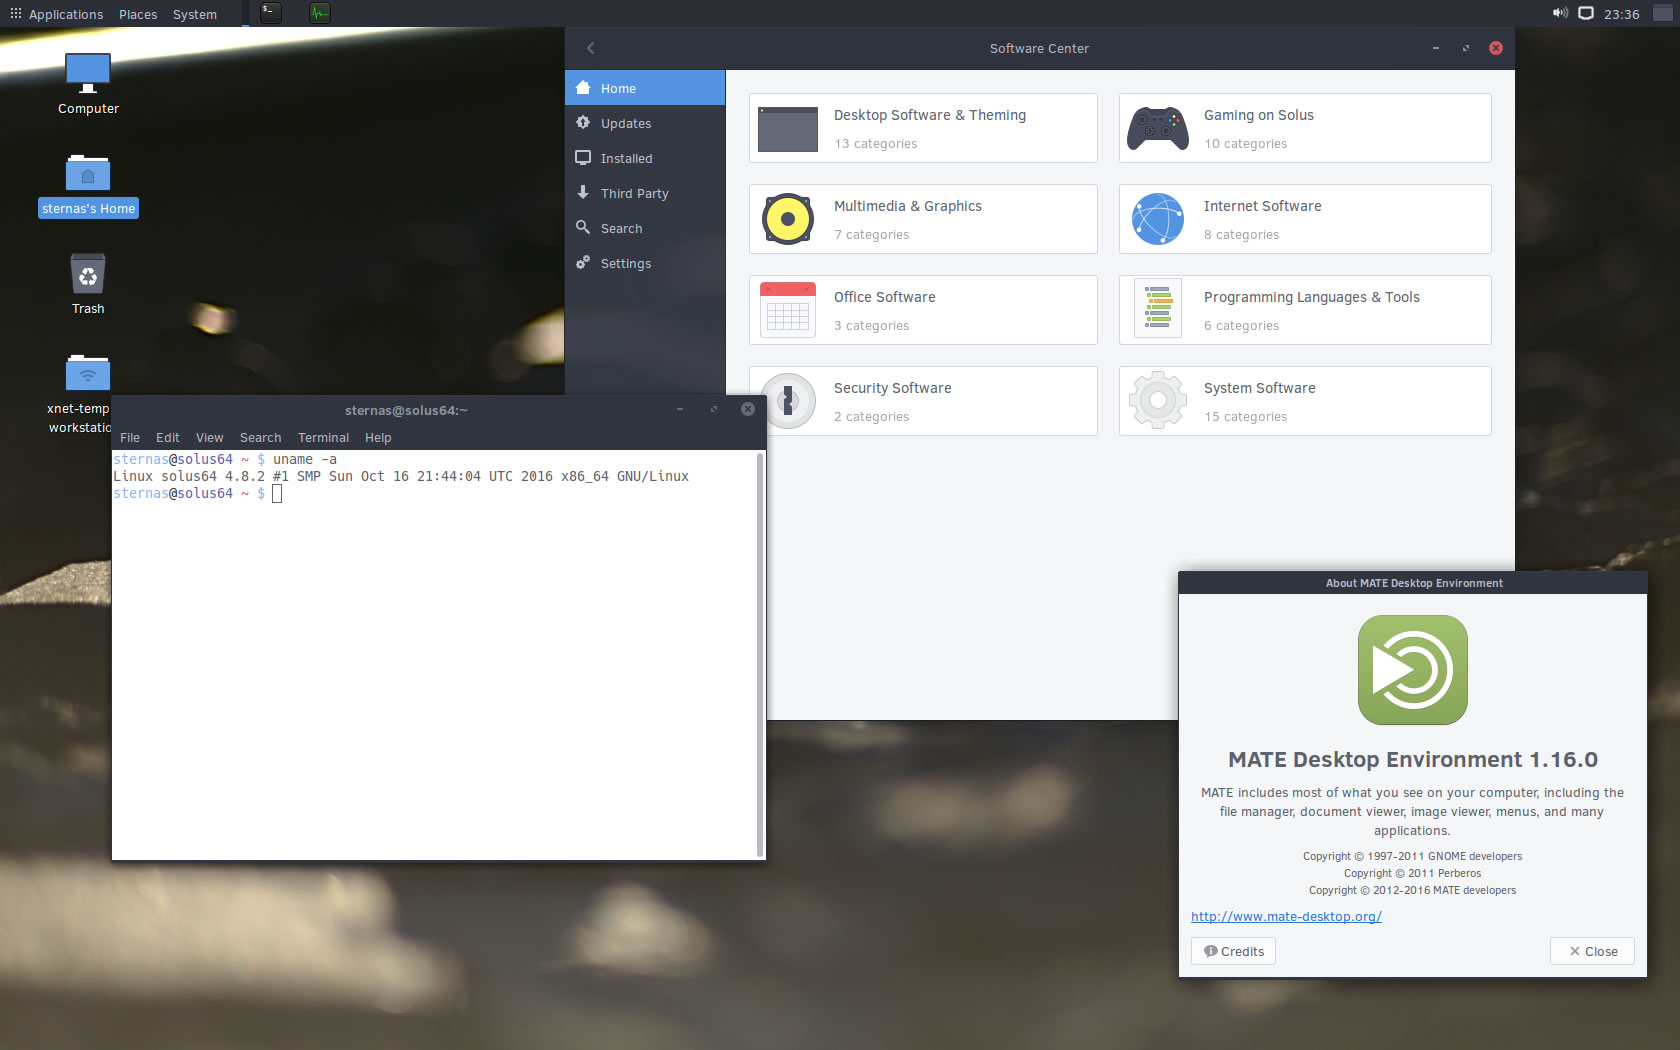Open the System Software gear icon
Image resolution: width=1680 pixels, height=1050 pixels.
[1158, 400]
